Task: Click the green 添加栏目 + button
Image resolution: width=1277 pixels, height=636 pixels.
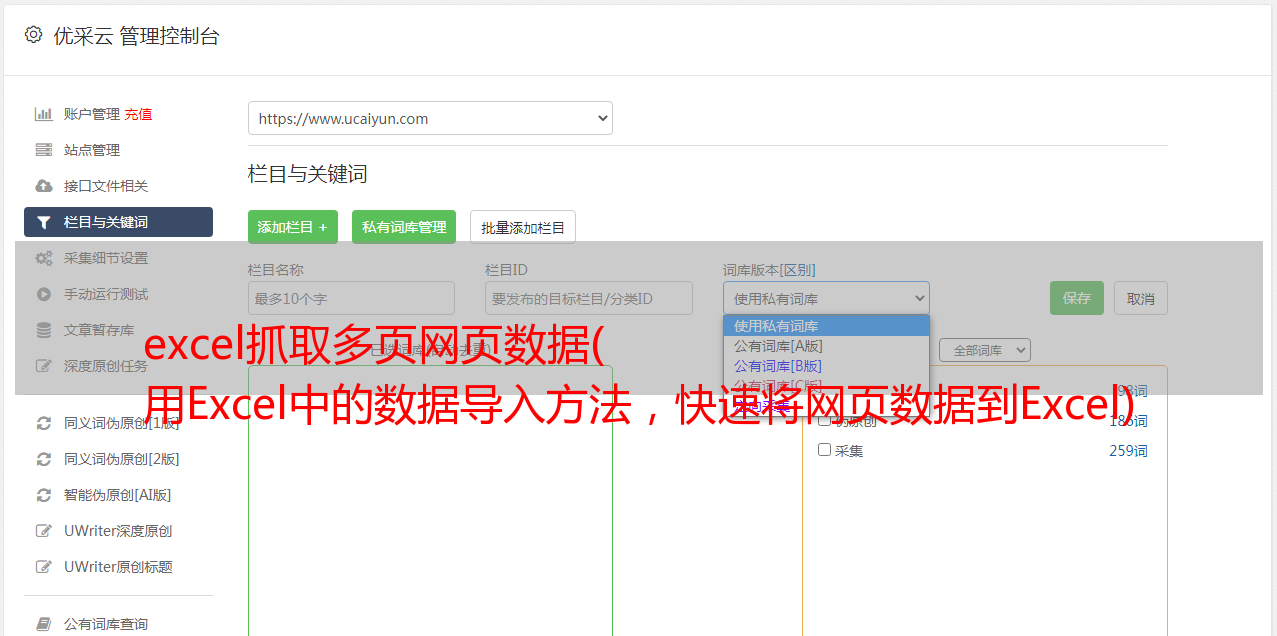Action: pos(293,227)
